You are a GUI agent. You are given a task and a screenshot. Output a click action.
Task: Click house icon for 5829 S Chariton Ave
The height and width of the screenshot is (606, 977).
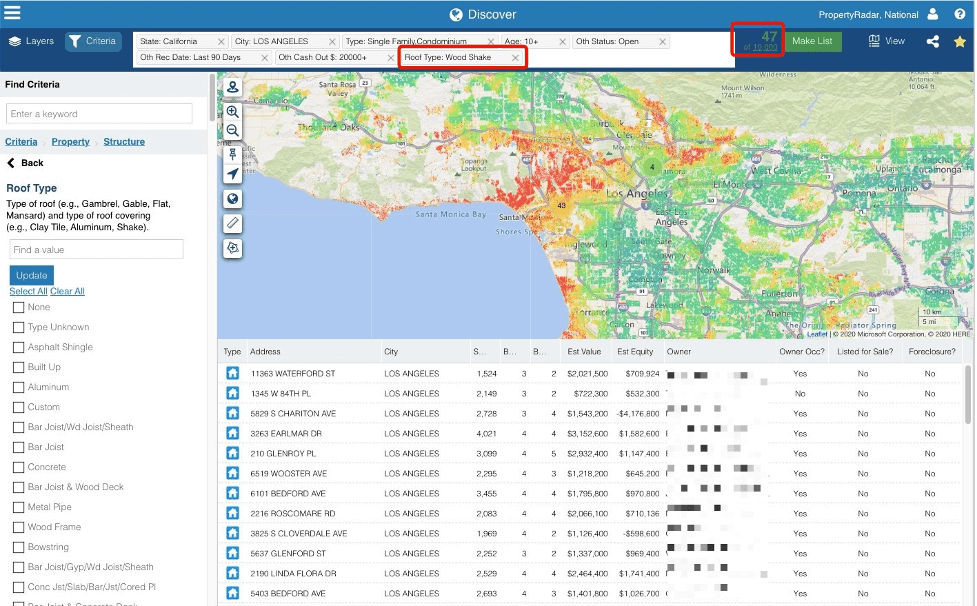pyautogui.click(x=232, y=413)
